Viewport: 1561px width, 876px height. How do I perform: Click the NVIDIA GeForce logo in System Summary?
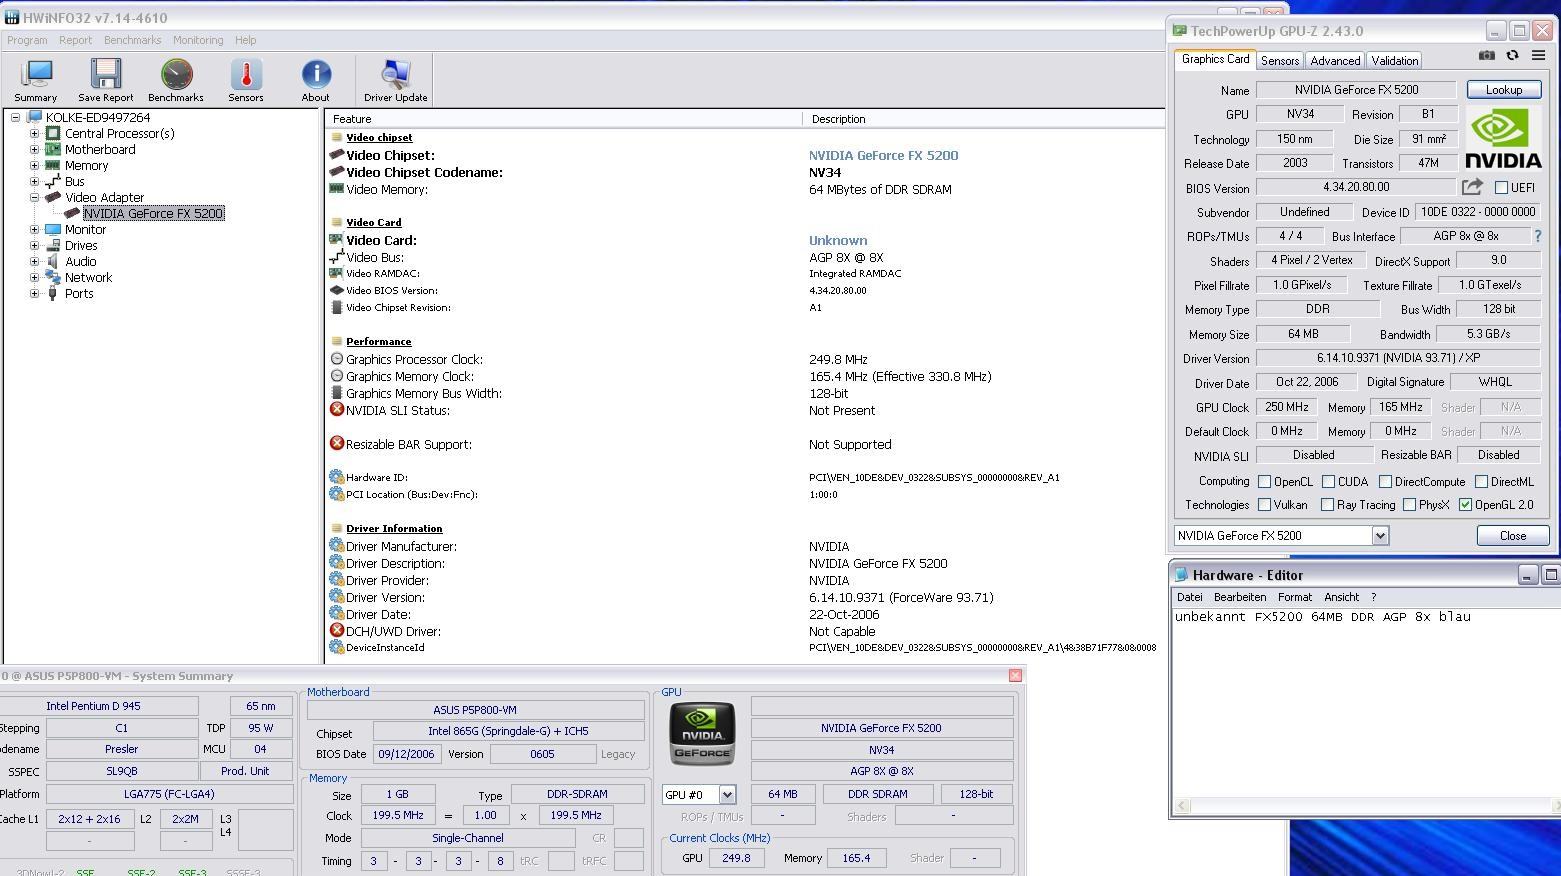[702, 734]
